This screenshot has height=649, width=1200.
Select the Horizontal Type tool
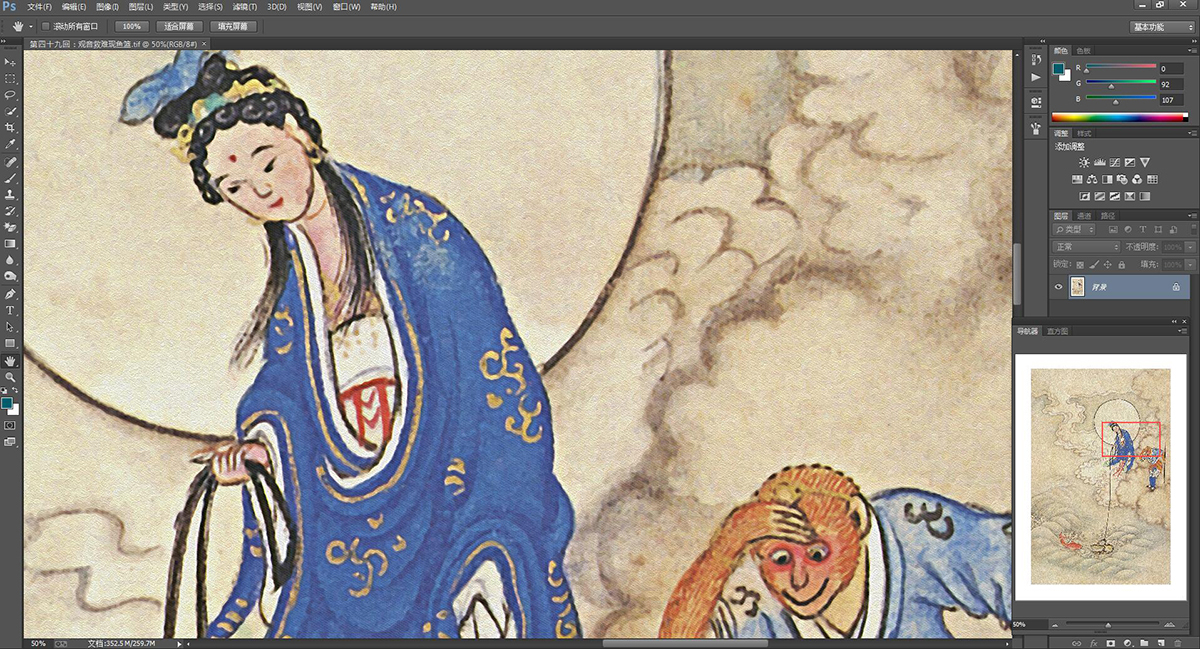coord(11,310)
